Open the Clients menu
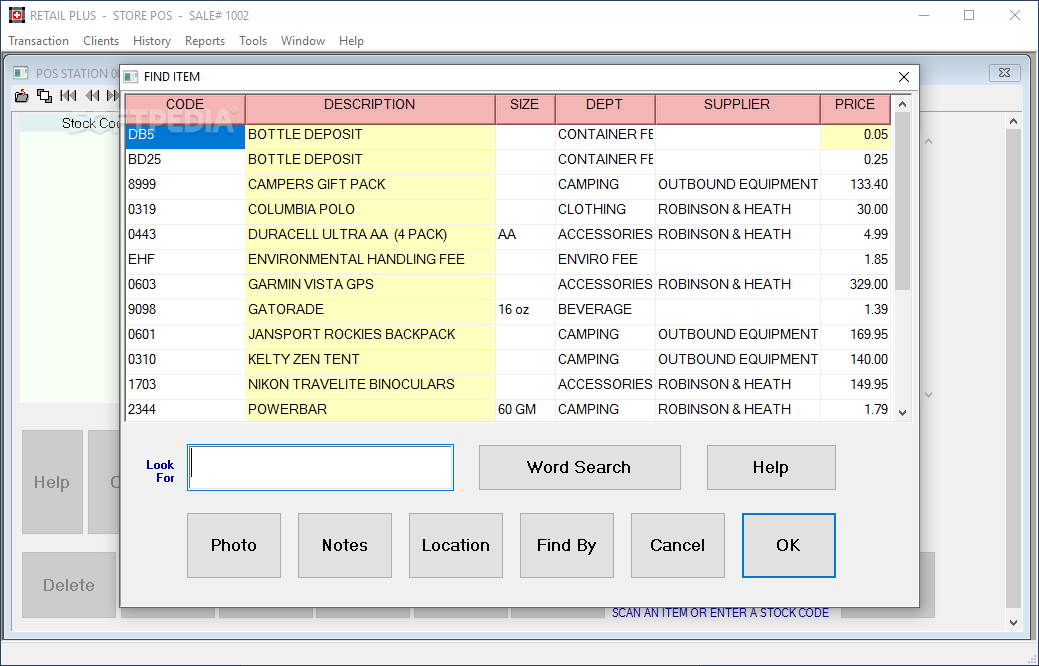 coord(101,41)
